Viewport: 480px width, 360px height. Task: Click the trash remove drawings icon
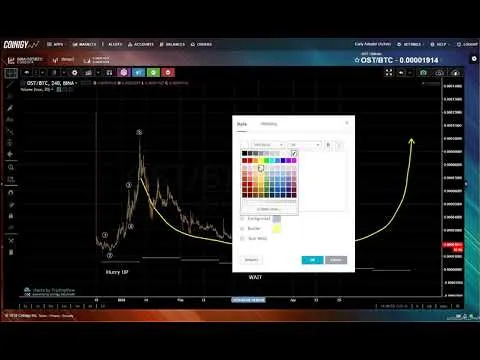tap(11, 252)
